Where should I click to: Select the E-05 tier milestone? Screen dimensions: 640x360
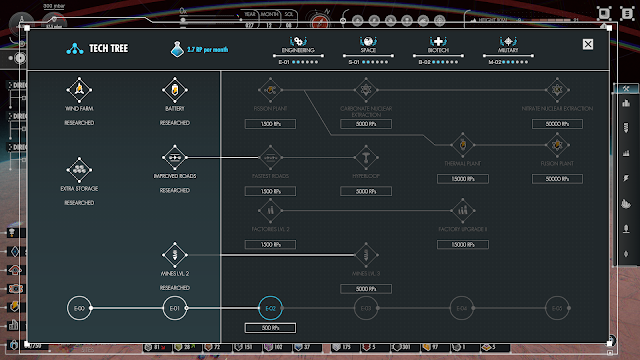point(557,308)
